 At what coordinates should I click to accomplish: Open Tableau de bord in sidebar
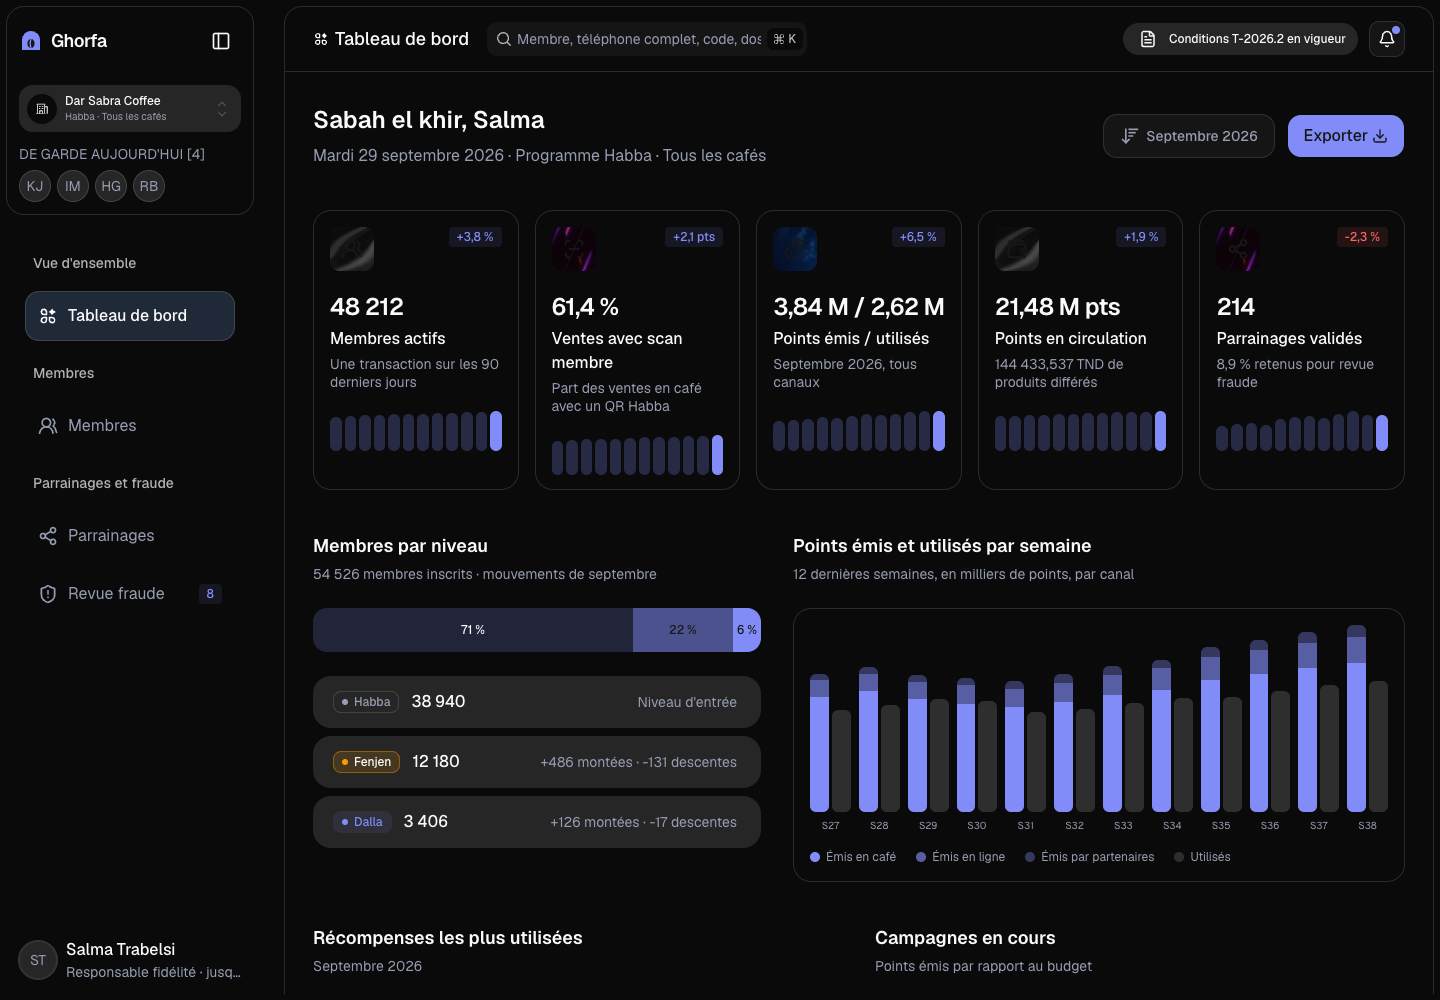(x=130, y=316)
